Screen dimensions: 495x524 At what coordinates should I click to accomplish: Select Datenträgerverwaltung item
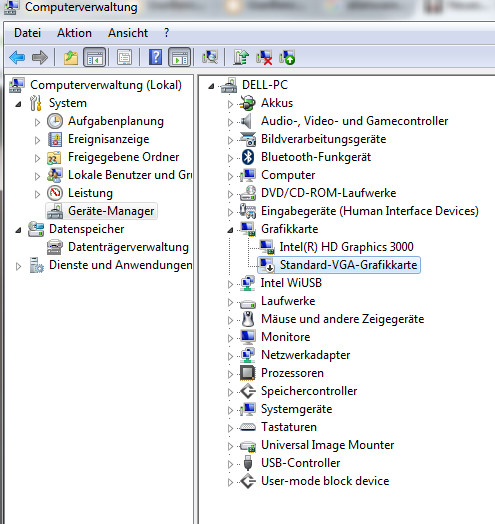(128, 247)
